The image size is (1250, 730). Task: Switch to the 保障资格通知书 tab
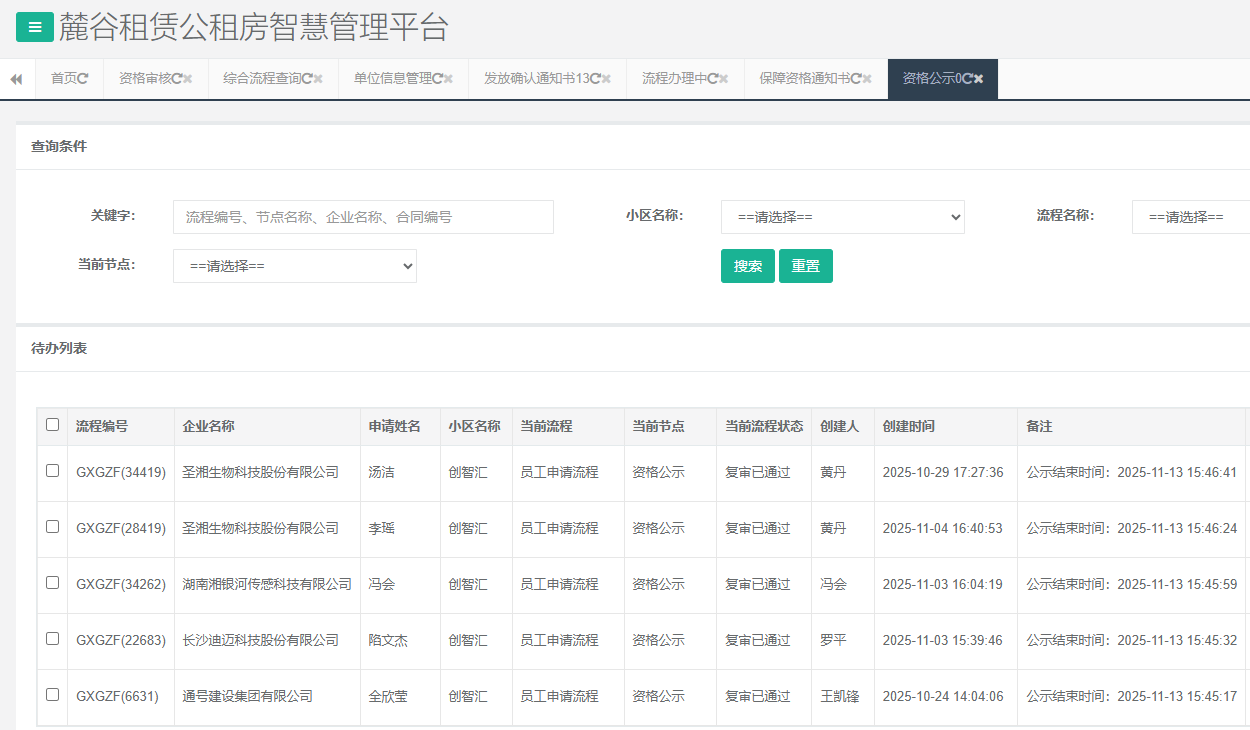pos(803,79)
